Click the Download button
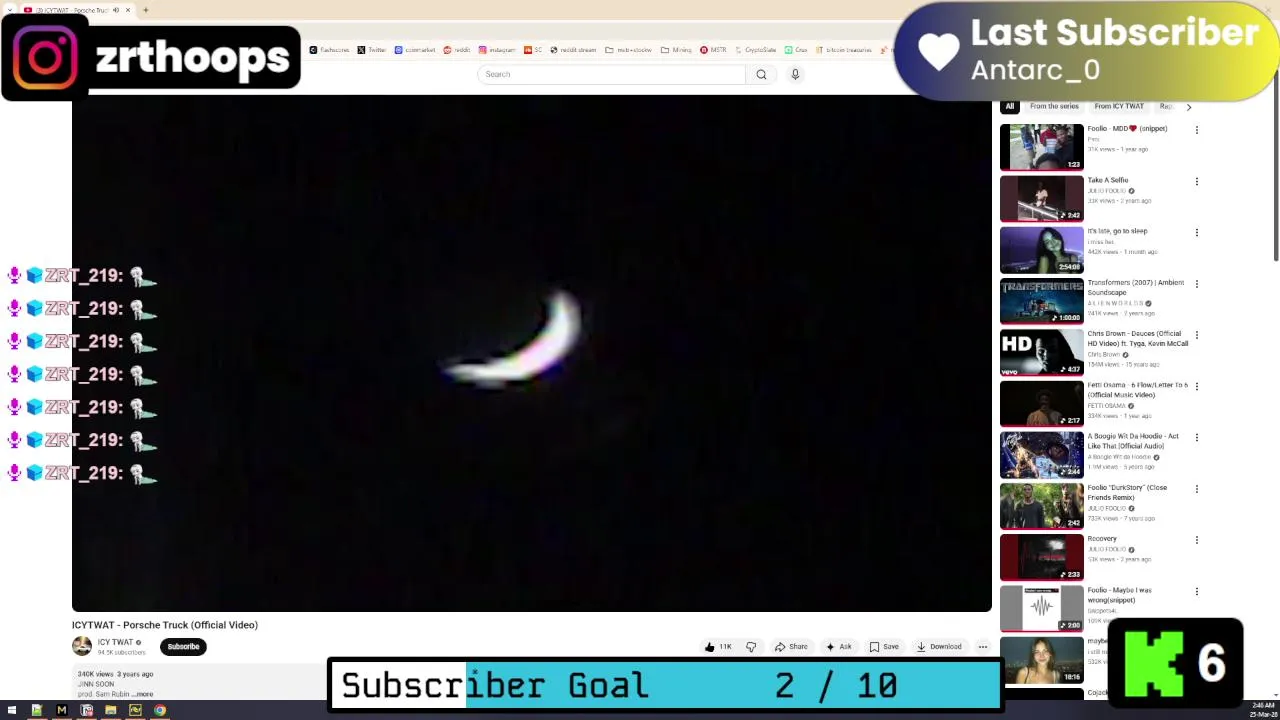The width and height of the screenshot is (1280, 720). tap(939, 647)
